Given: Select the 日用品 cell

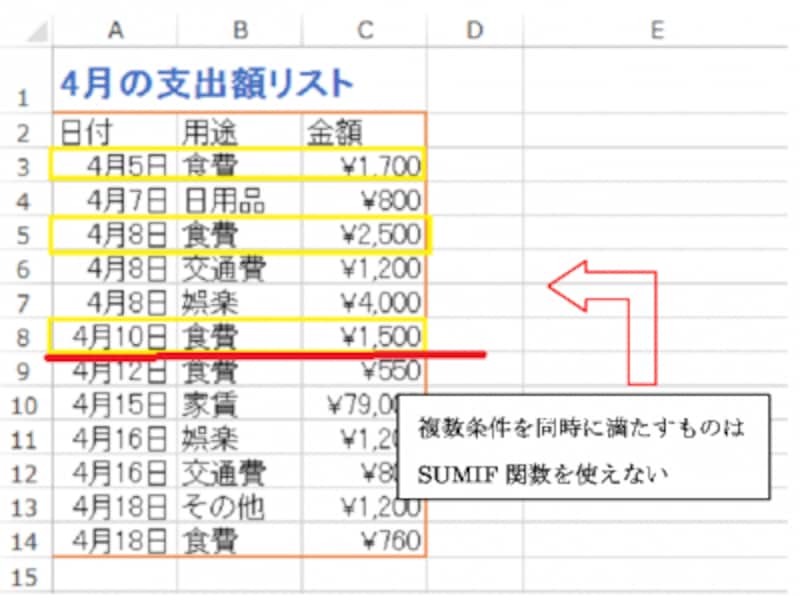Looking at the screenshot, I should click(240, 200).
